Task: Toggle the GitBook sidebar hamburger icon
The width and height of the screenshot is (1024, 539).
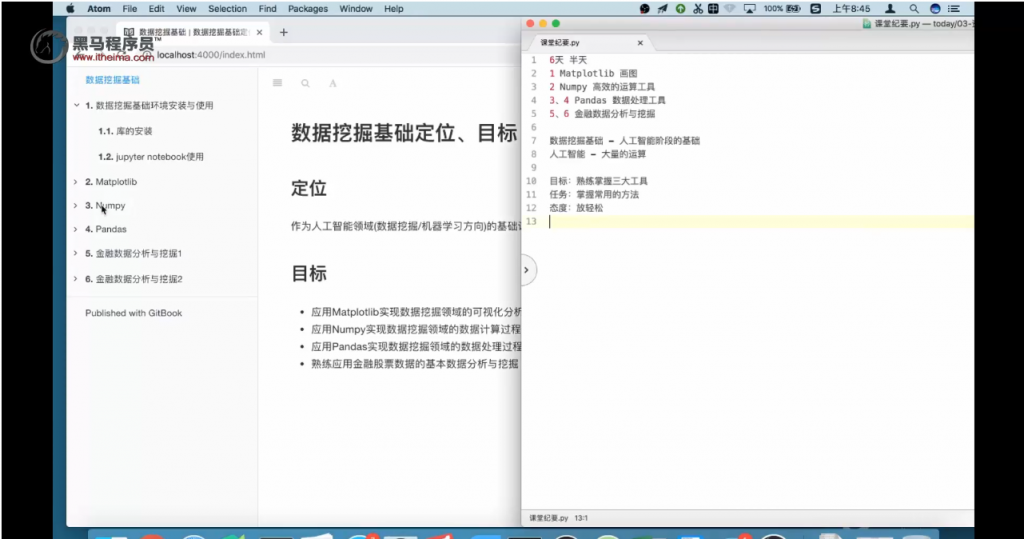Action: (277, 83)
